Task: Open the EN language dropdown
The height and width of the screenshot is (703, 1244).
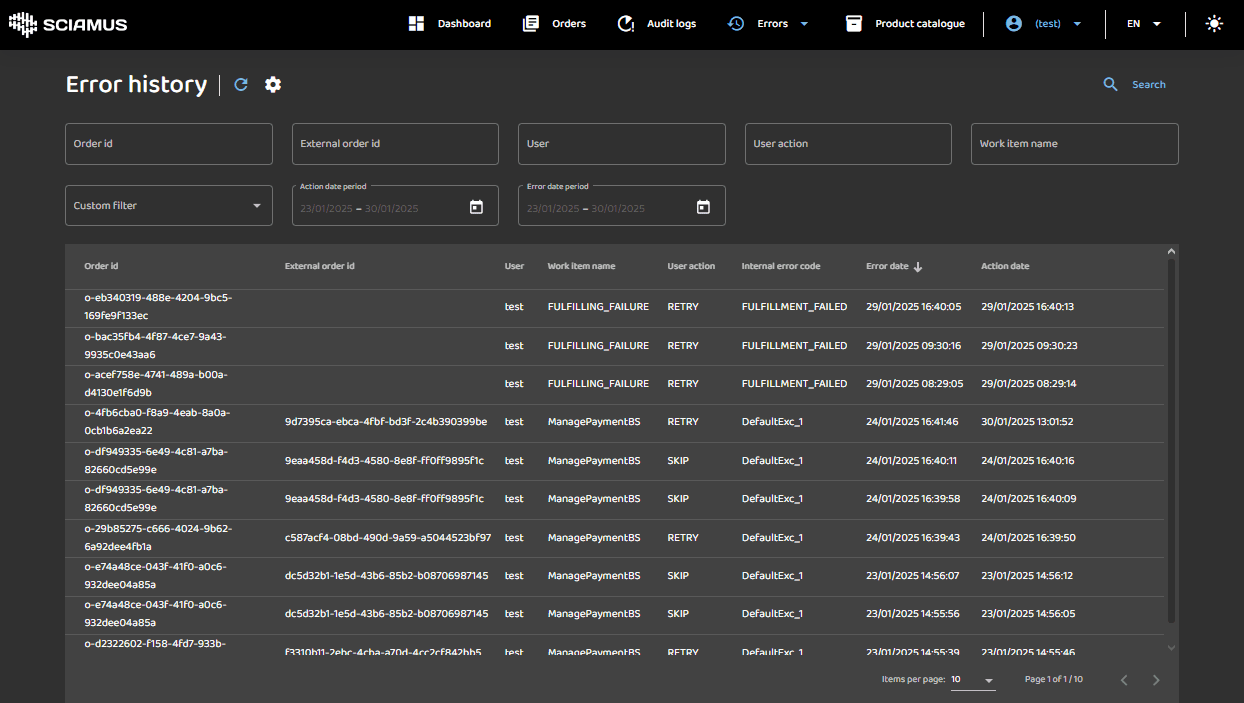Action: click(x=1144, y=24)
